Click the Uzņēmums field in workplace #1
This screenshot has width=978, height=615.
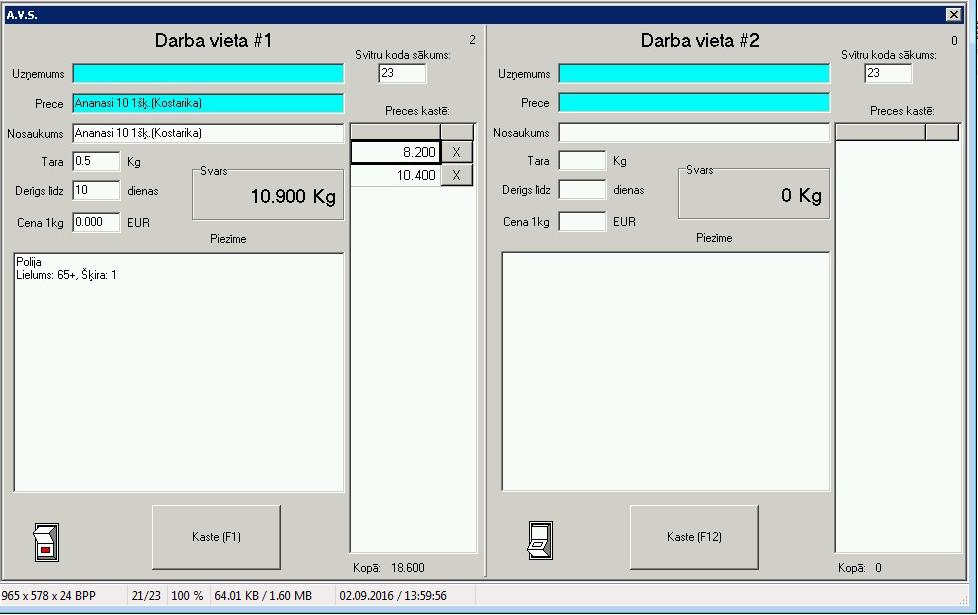tap(208, 74)
